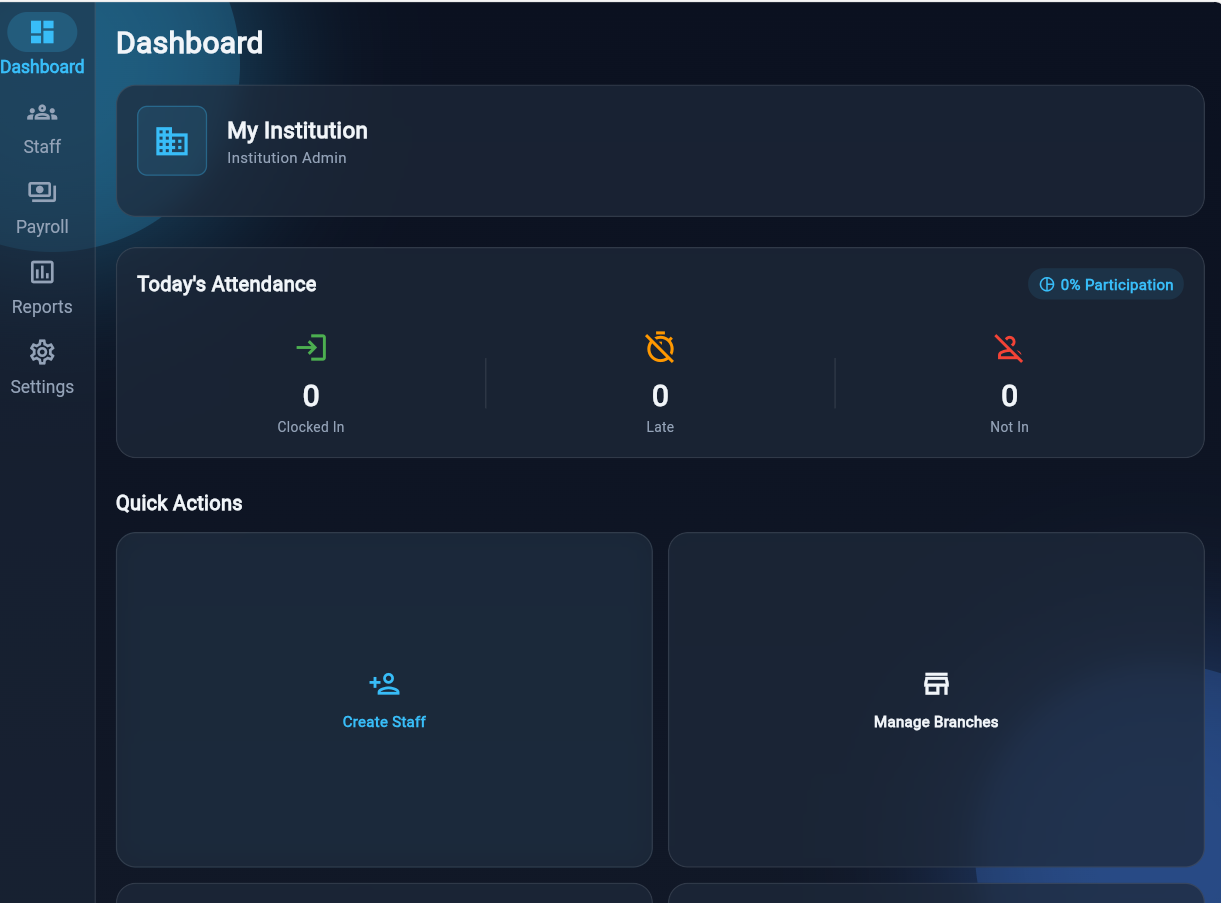Select the Staff icon in sidebar

[41, 112]
